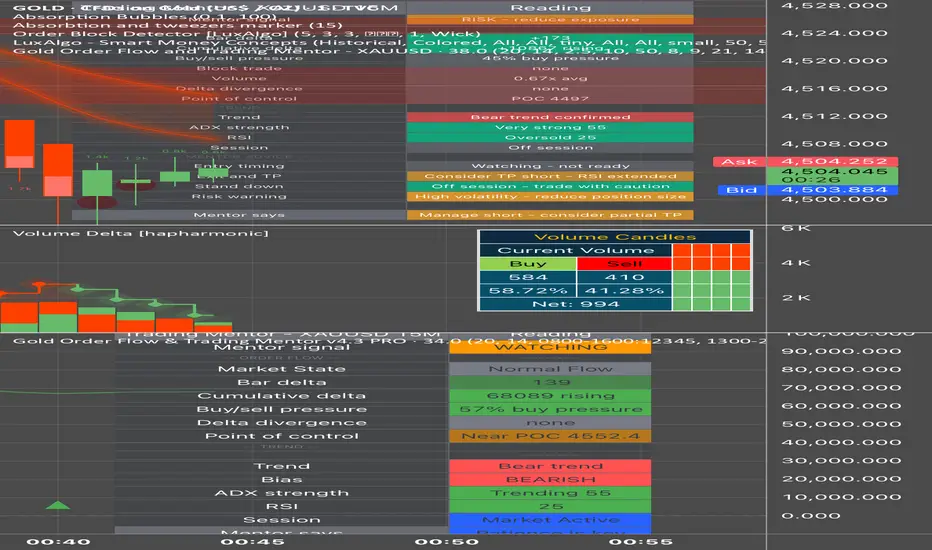Click the 45% buy pressure cell
932x550 pixels.
(550, 58)
